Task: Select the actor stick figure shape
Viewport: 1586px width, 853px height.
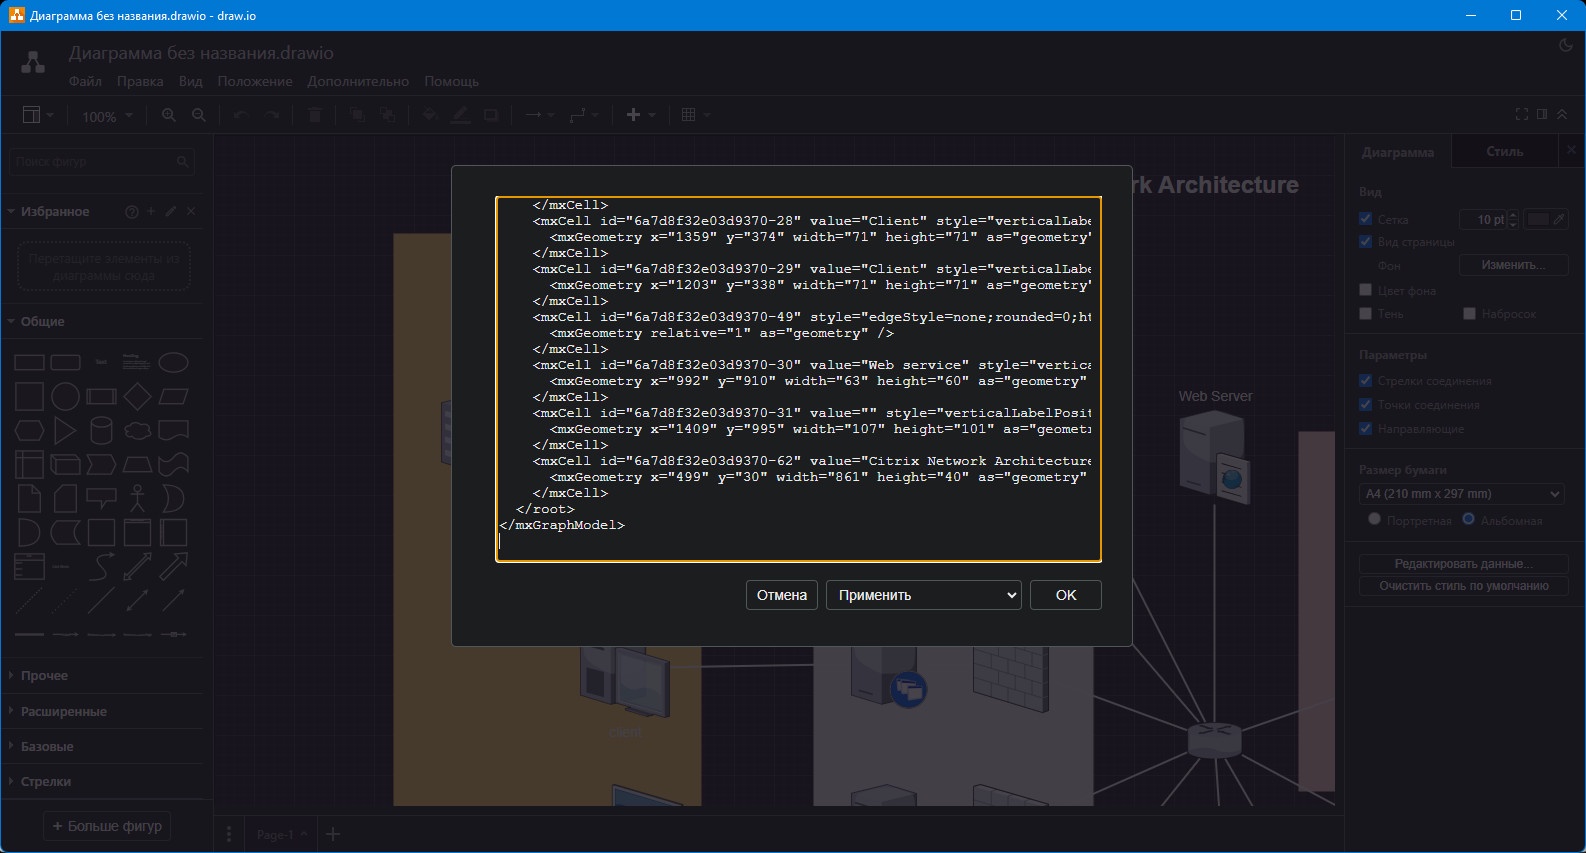Action: click(x=137, y=498)
